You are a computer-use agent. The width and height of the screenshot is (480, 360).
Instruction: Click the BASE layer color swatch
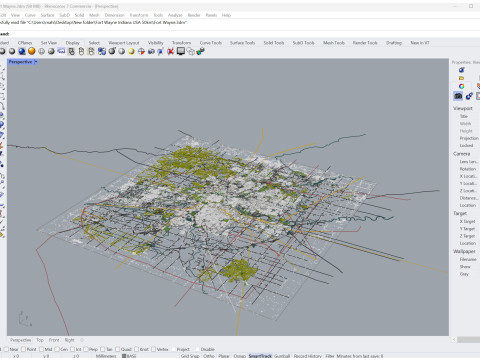coord(124,356)
